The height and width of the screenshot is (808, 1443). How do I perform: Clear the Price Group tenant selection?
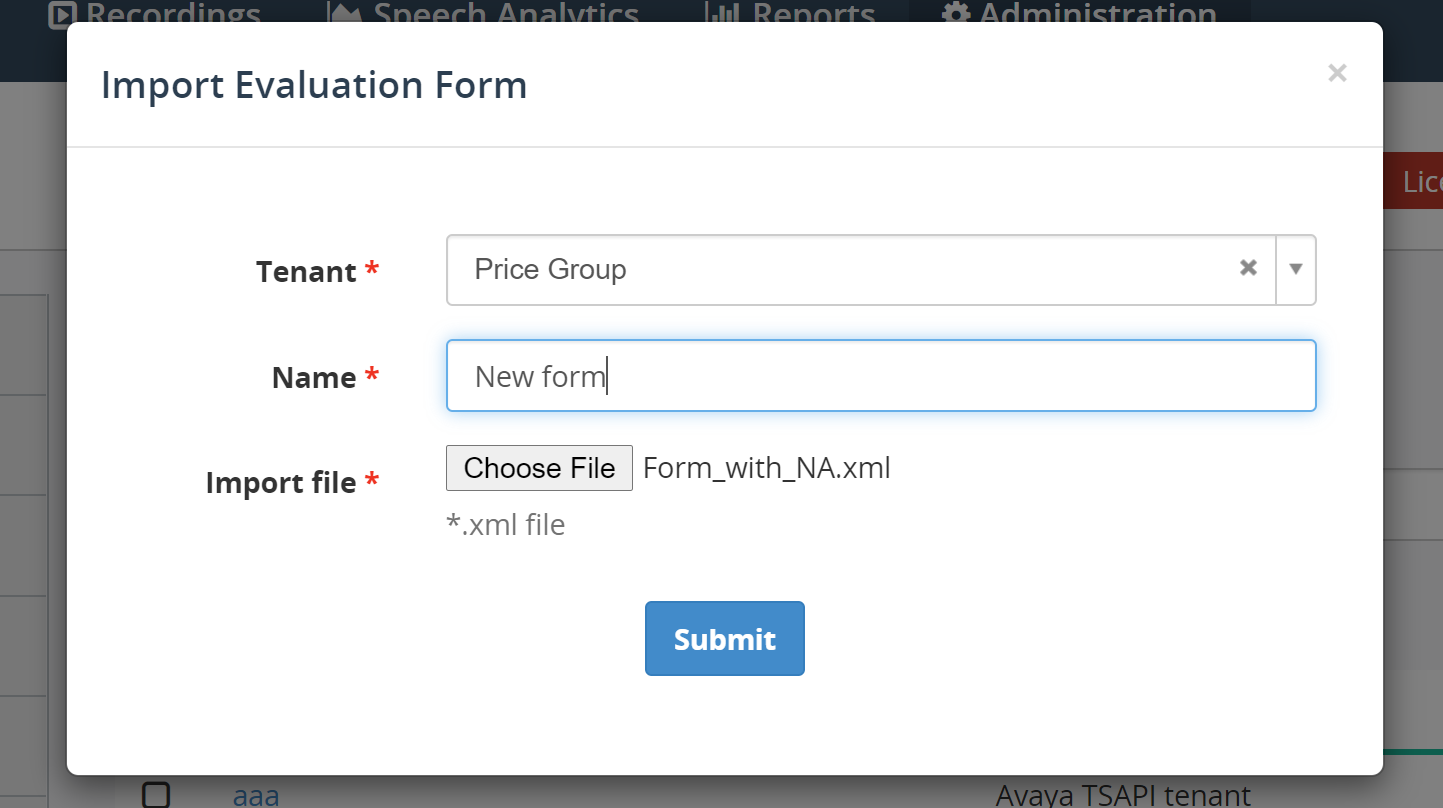click(x=1248, y=268)
